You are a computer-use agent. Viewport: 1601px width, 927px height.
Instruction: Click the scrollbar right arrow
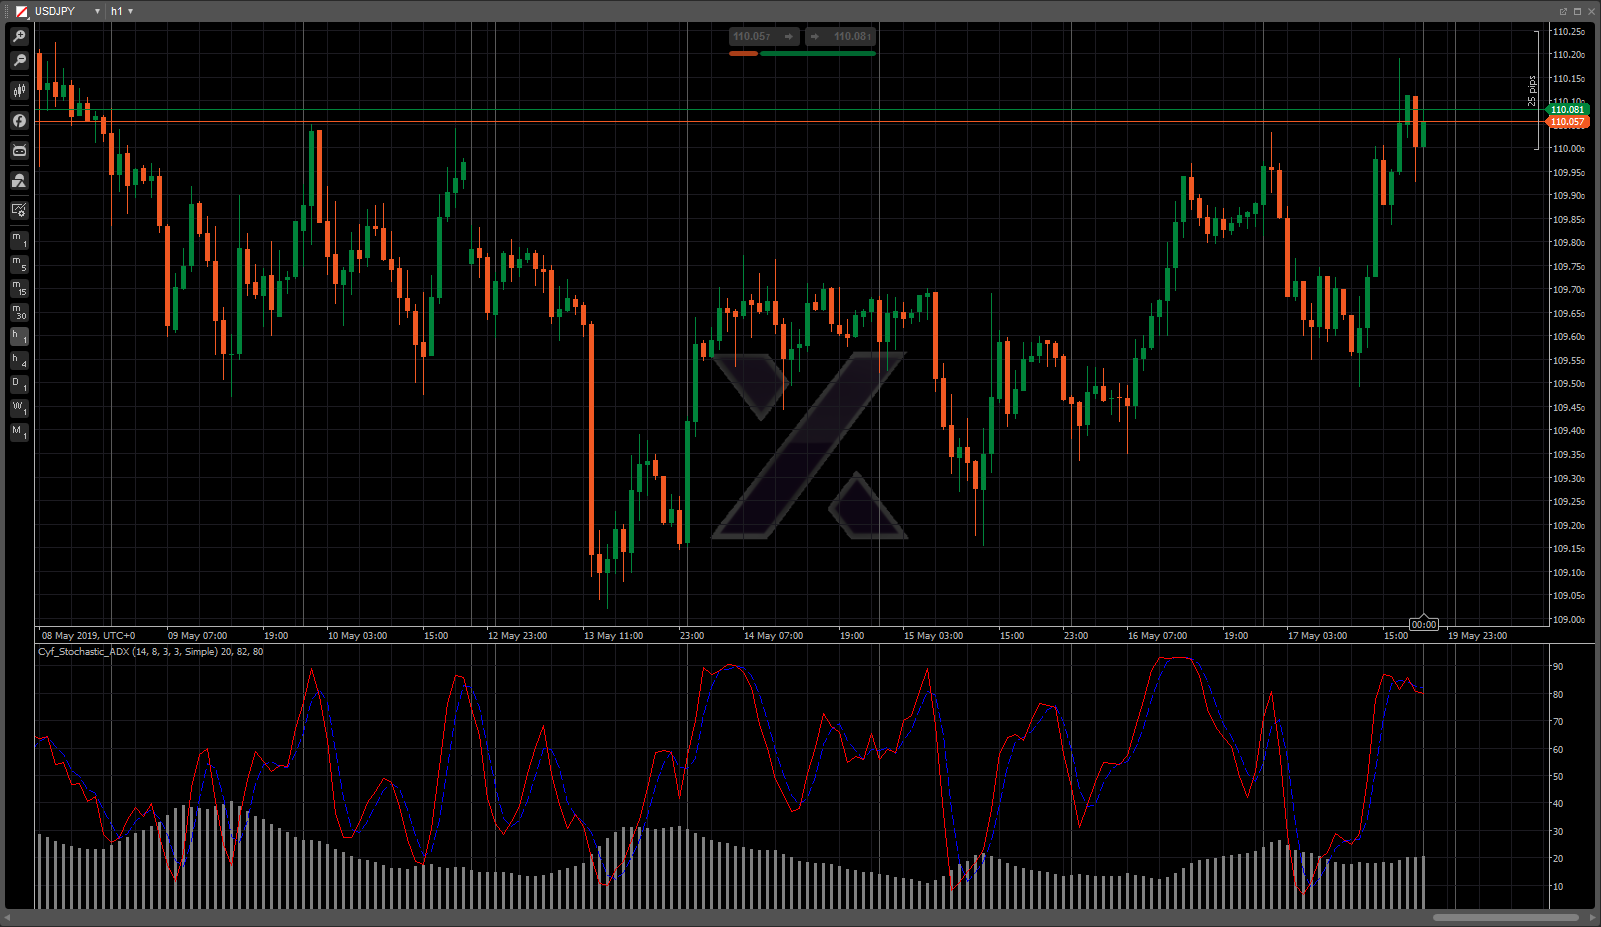click(x=1592, y=918)
